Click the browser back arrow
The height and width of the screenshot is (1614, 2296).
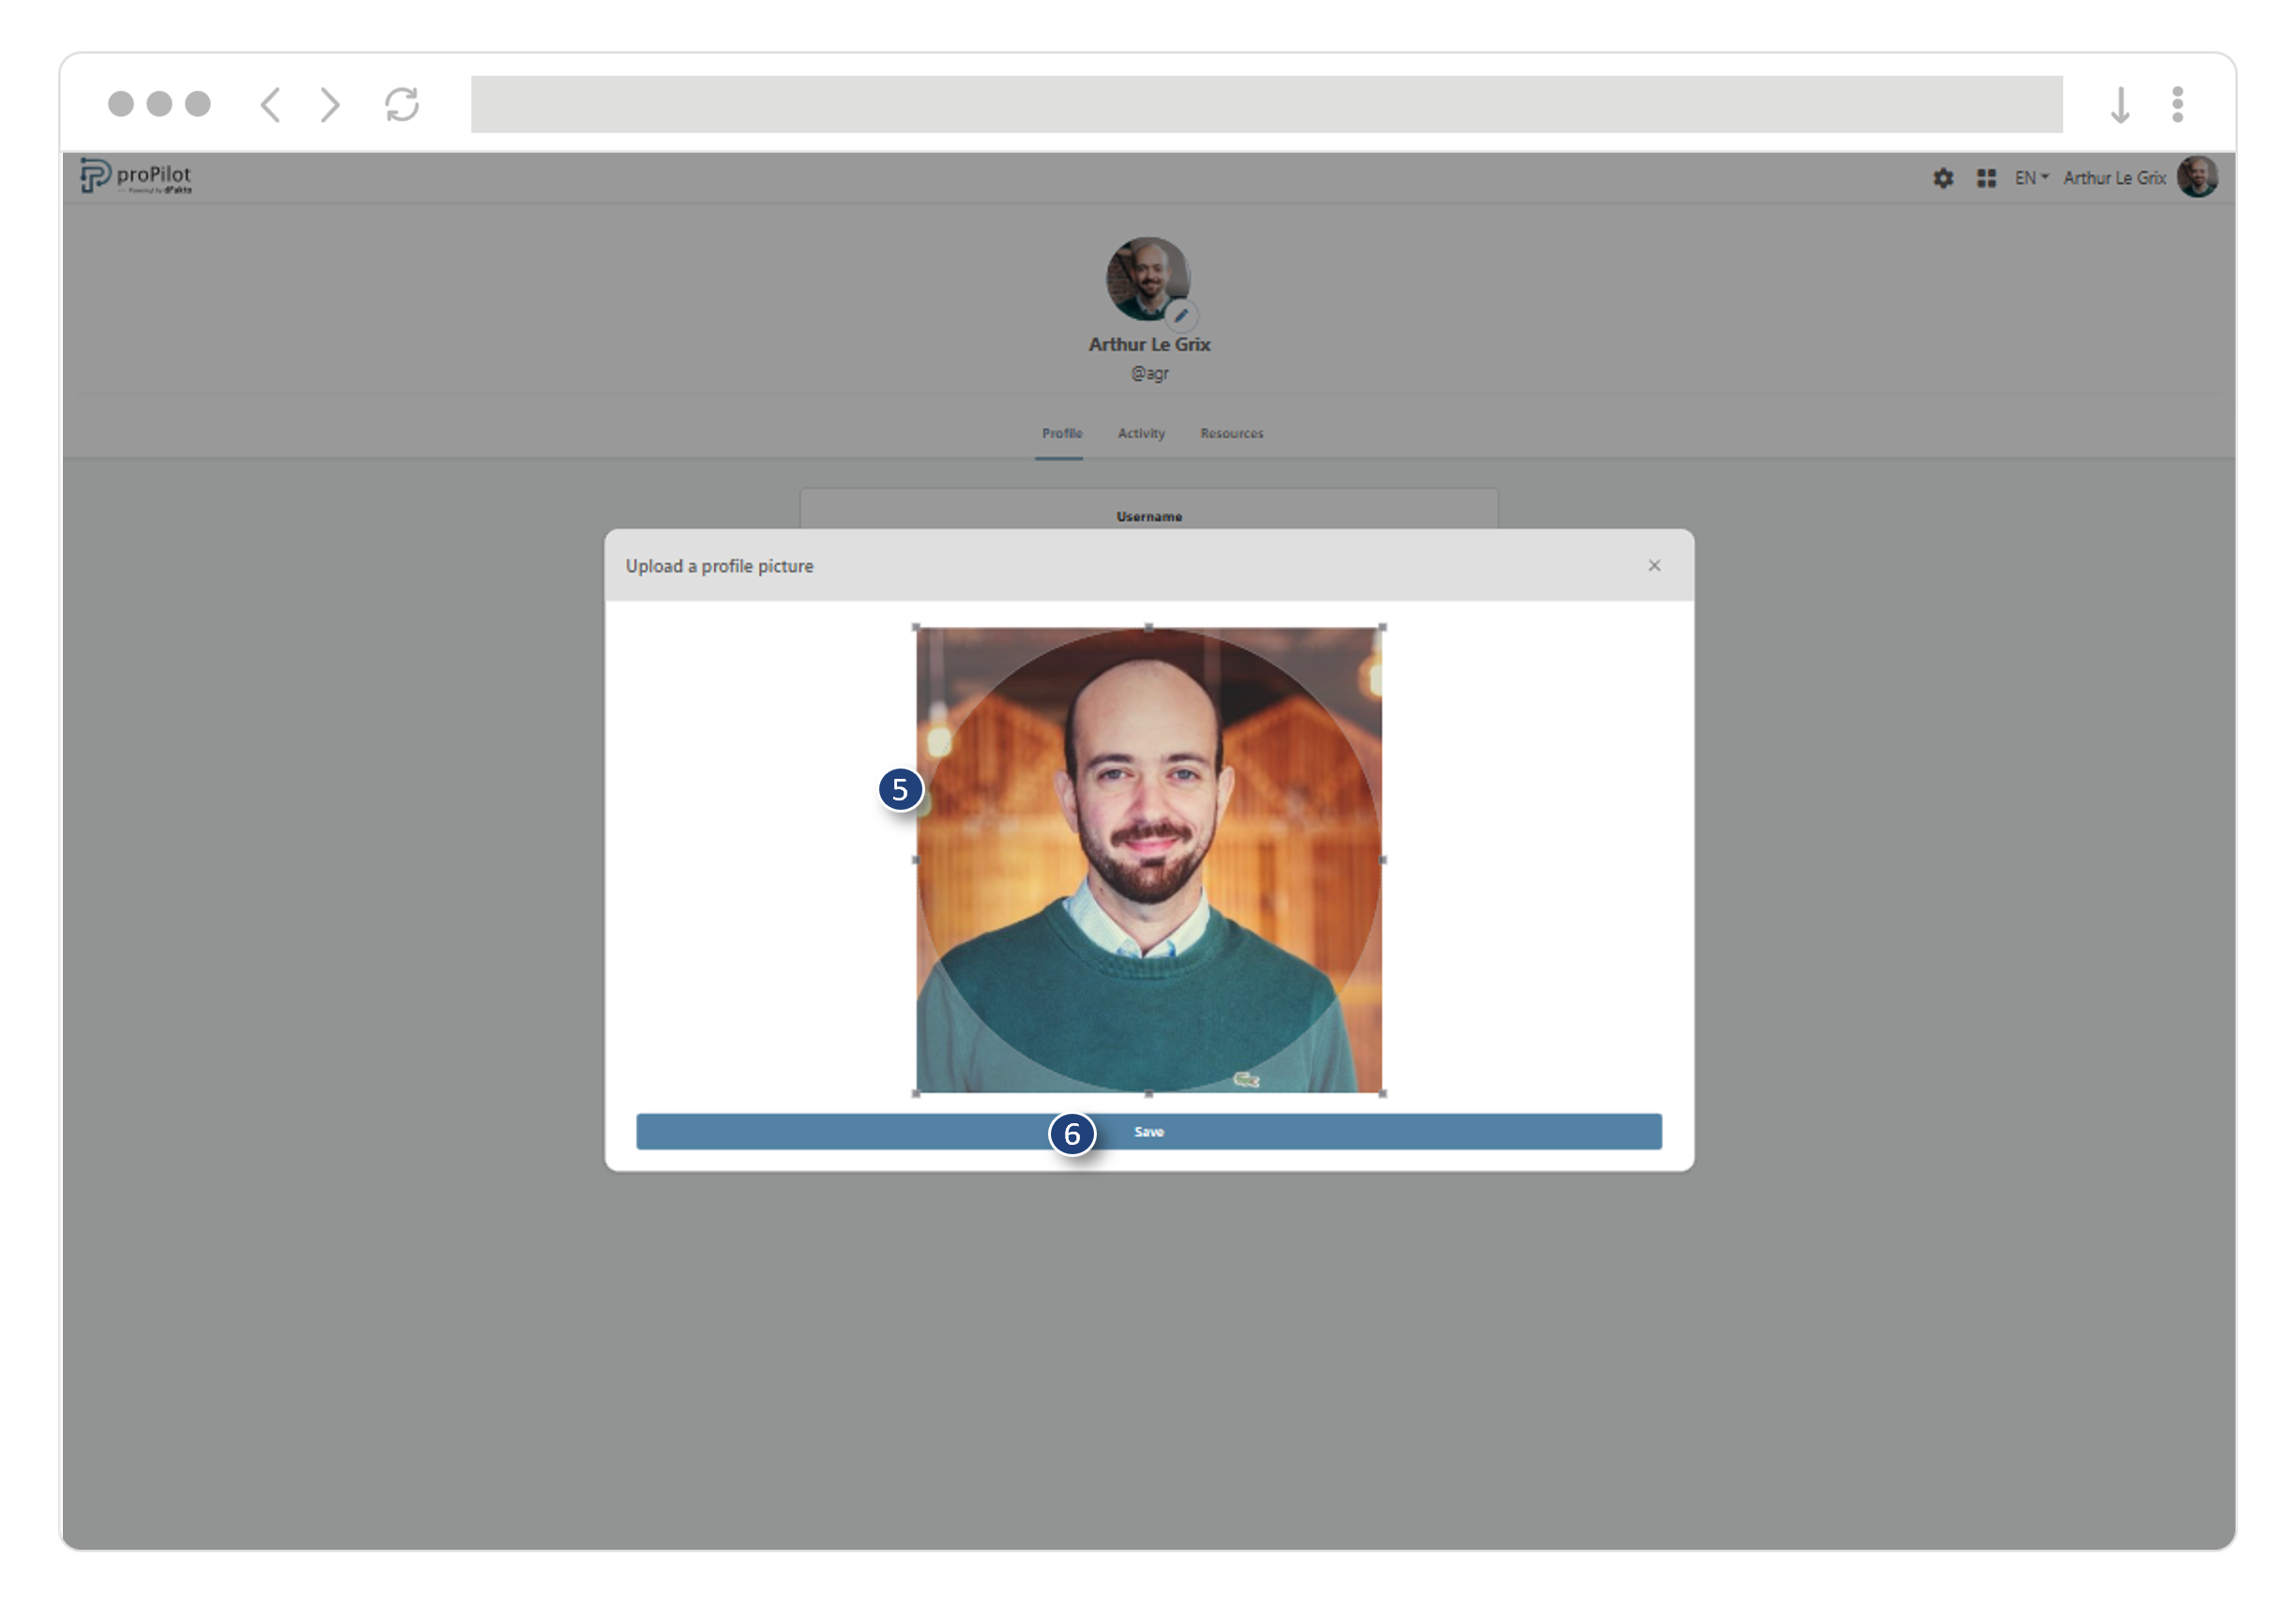270,104
